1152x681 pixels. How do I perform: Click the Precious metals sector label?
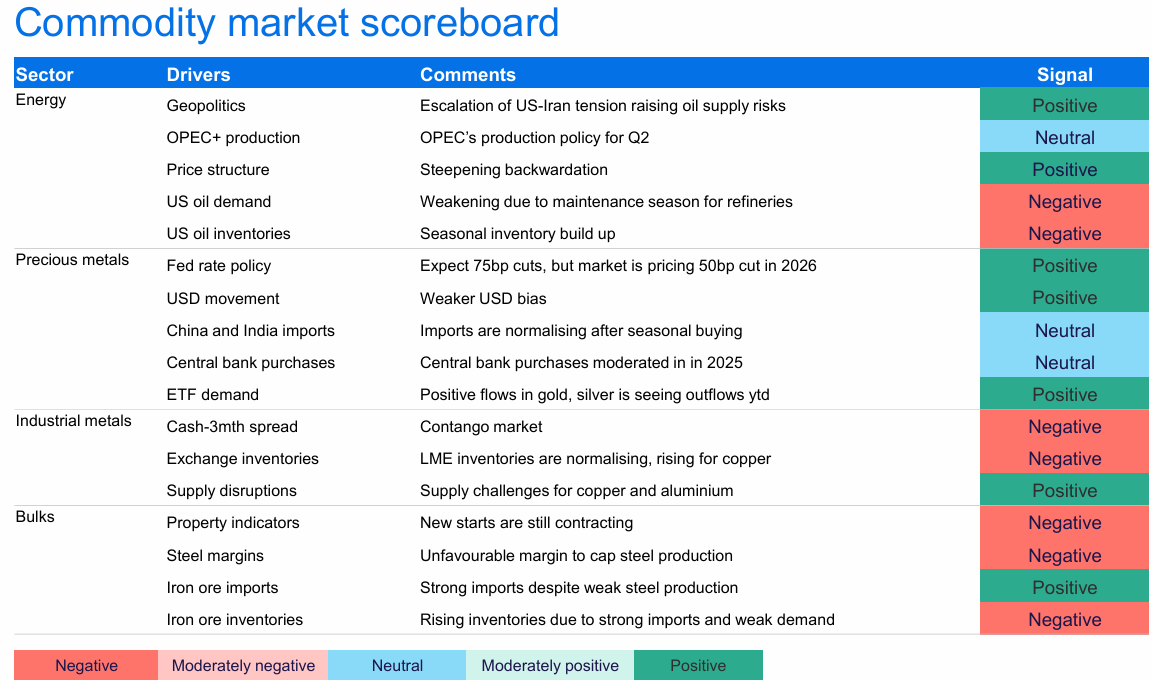[72, 260]
